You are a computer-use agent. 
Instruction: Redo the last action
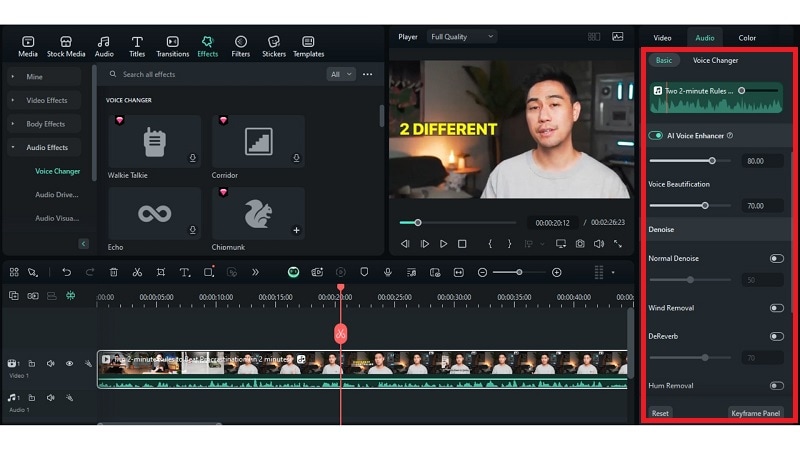click(90, 272)
